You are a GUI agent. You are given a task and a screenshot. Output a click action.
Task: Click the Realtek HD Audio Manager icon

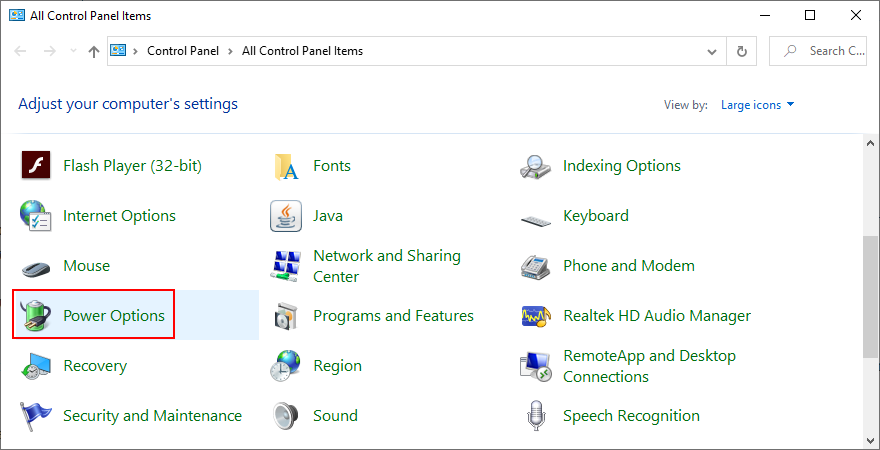536,316
